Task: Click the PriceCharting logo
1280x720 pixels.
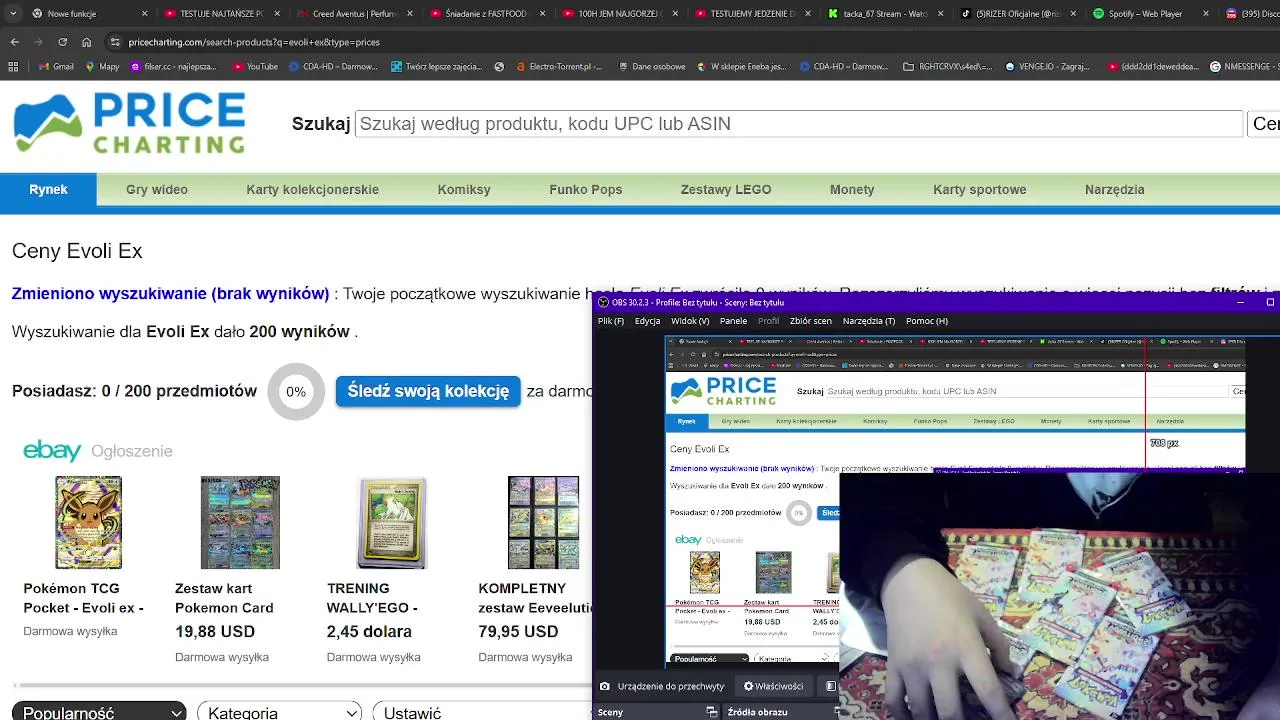Action: (129, 124)
